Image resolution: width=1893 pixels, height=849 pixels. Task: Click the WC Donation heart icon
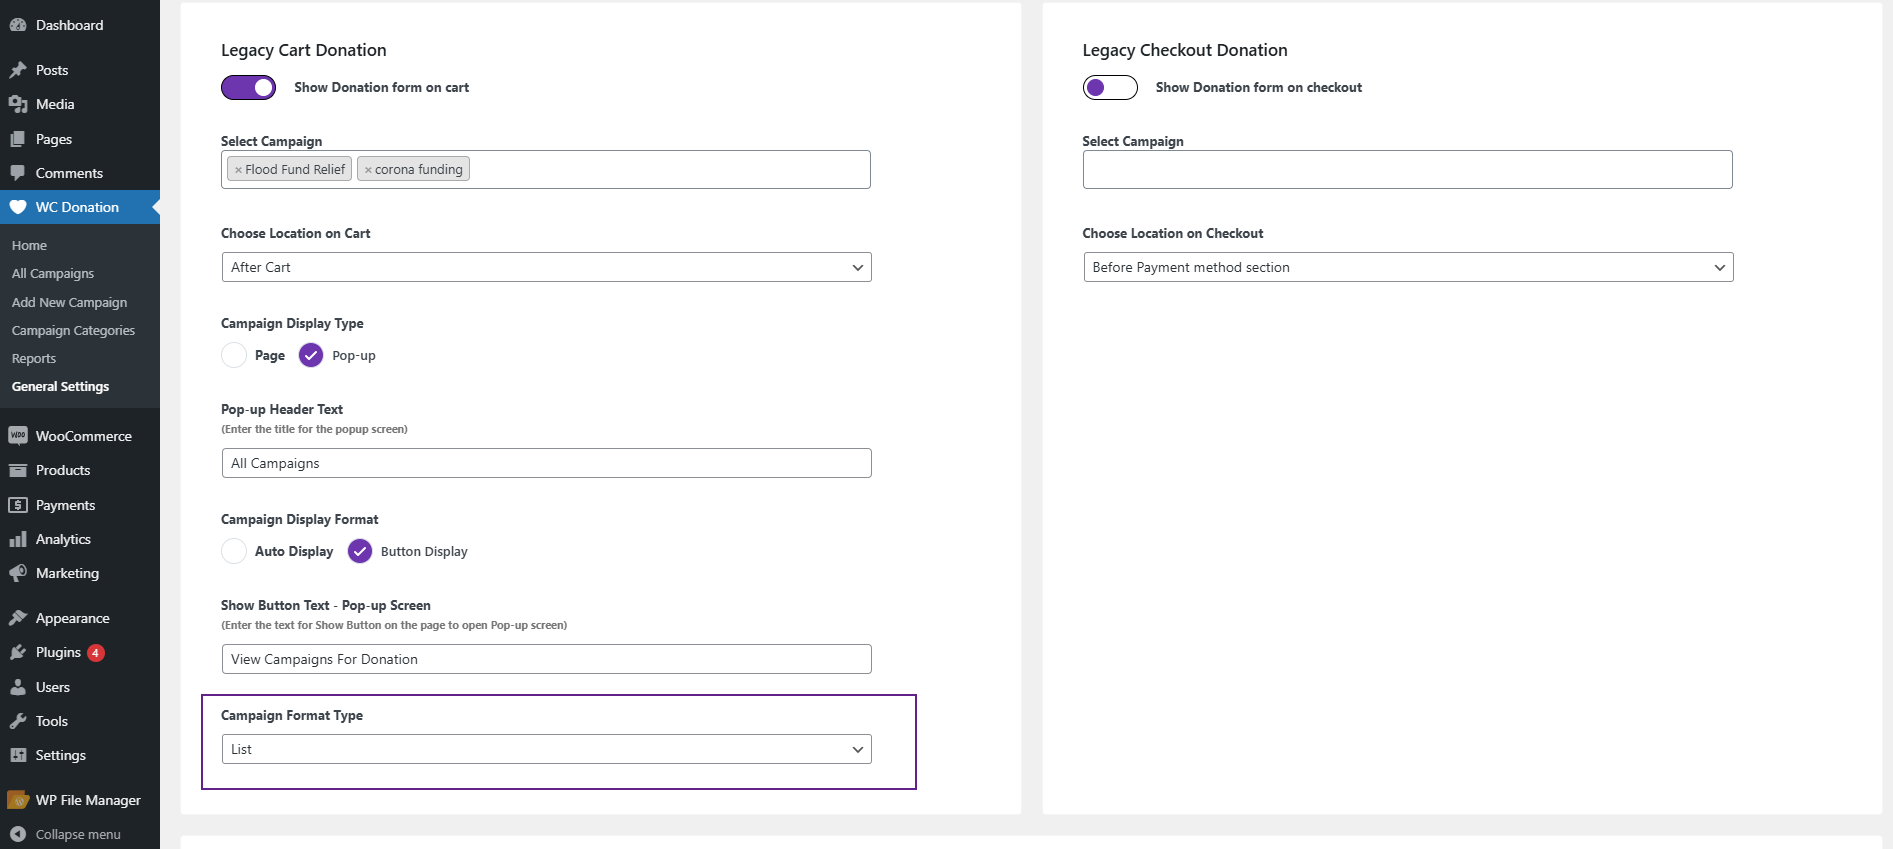pos(18,207)
